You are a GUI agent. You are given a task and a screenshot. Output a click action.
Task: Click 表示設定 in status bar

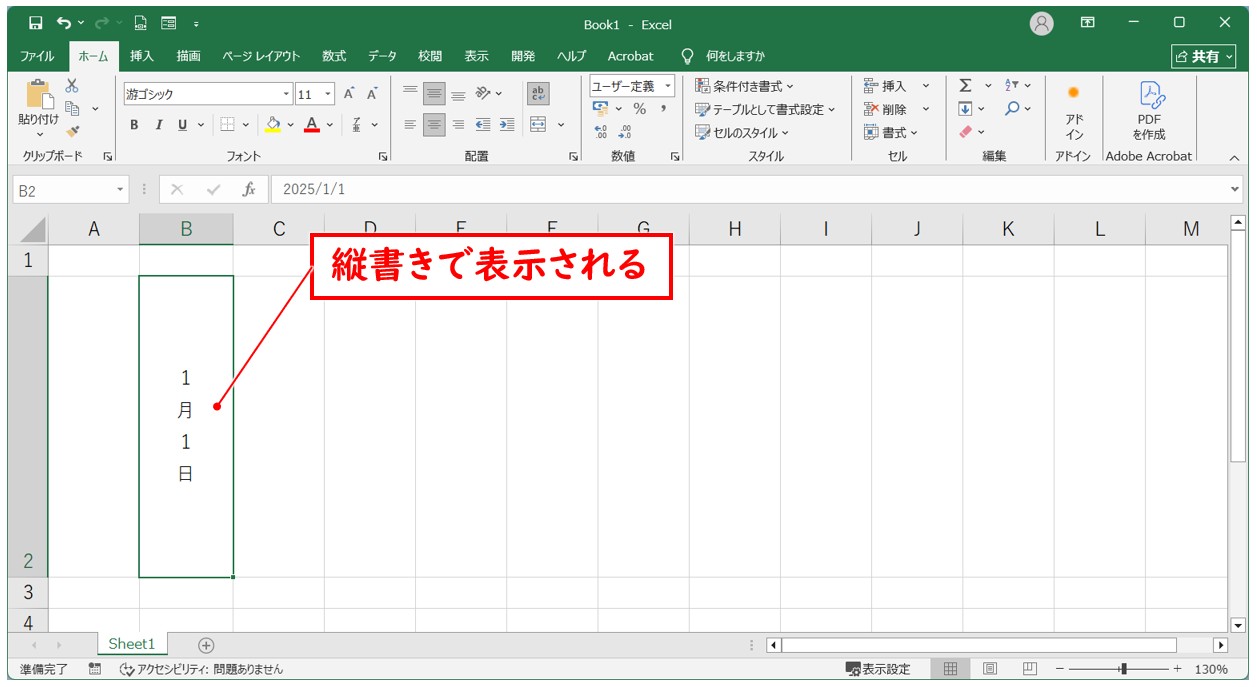878,669
